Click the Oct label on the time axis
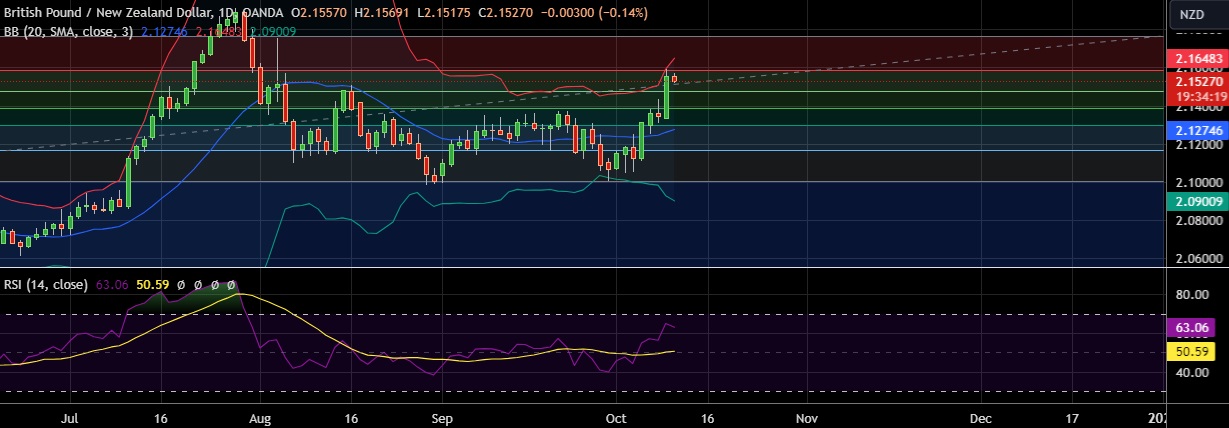The image size is (1229, 428). (x=618, y=417)
